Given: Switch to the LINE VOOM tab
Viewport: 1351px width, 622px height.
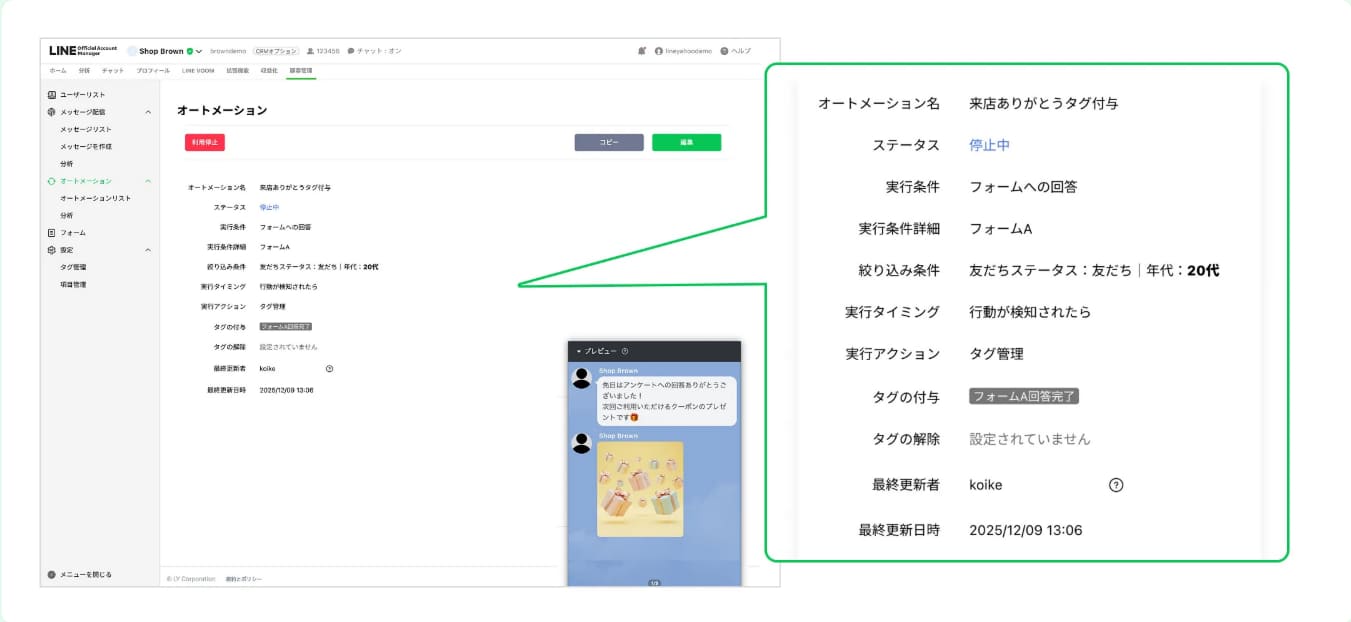Looking at the screenshot, I should tap(199, 71).
